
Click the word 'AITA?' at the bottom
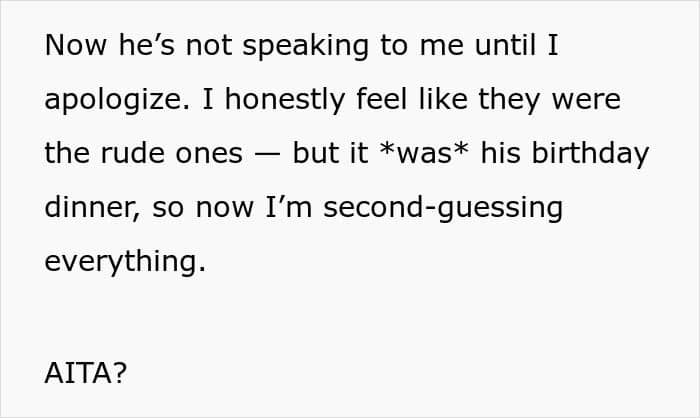[x=86, y=372]
